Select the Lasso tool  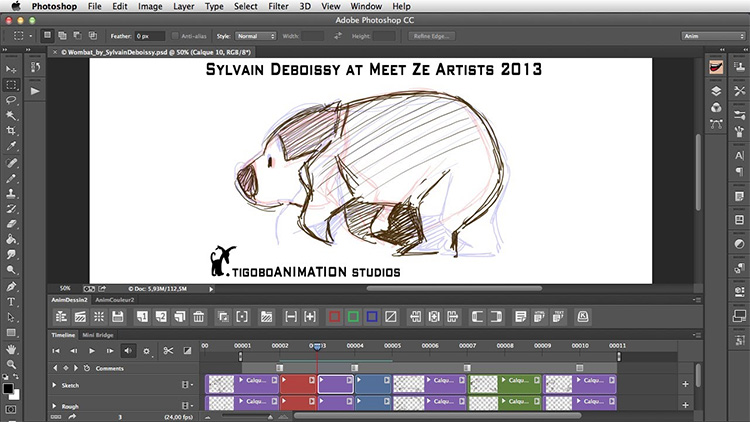click(11, 100)
